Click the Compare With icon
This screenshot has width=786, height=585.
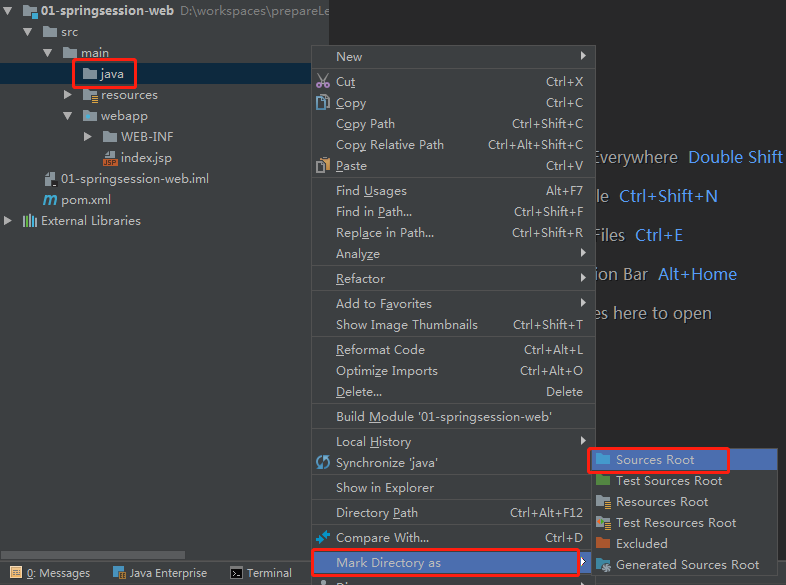(322, 538)
